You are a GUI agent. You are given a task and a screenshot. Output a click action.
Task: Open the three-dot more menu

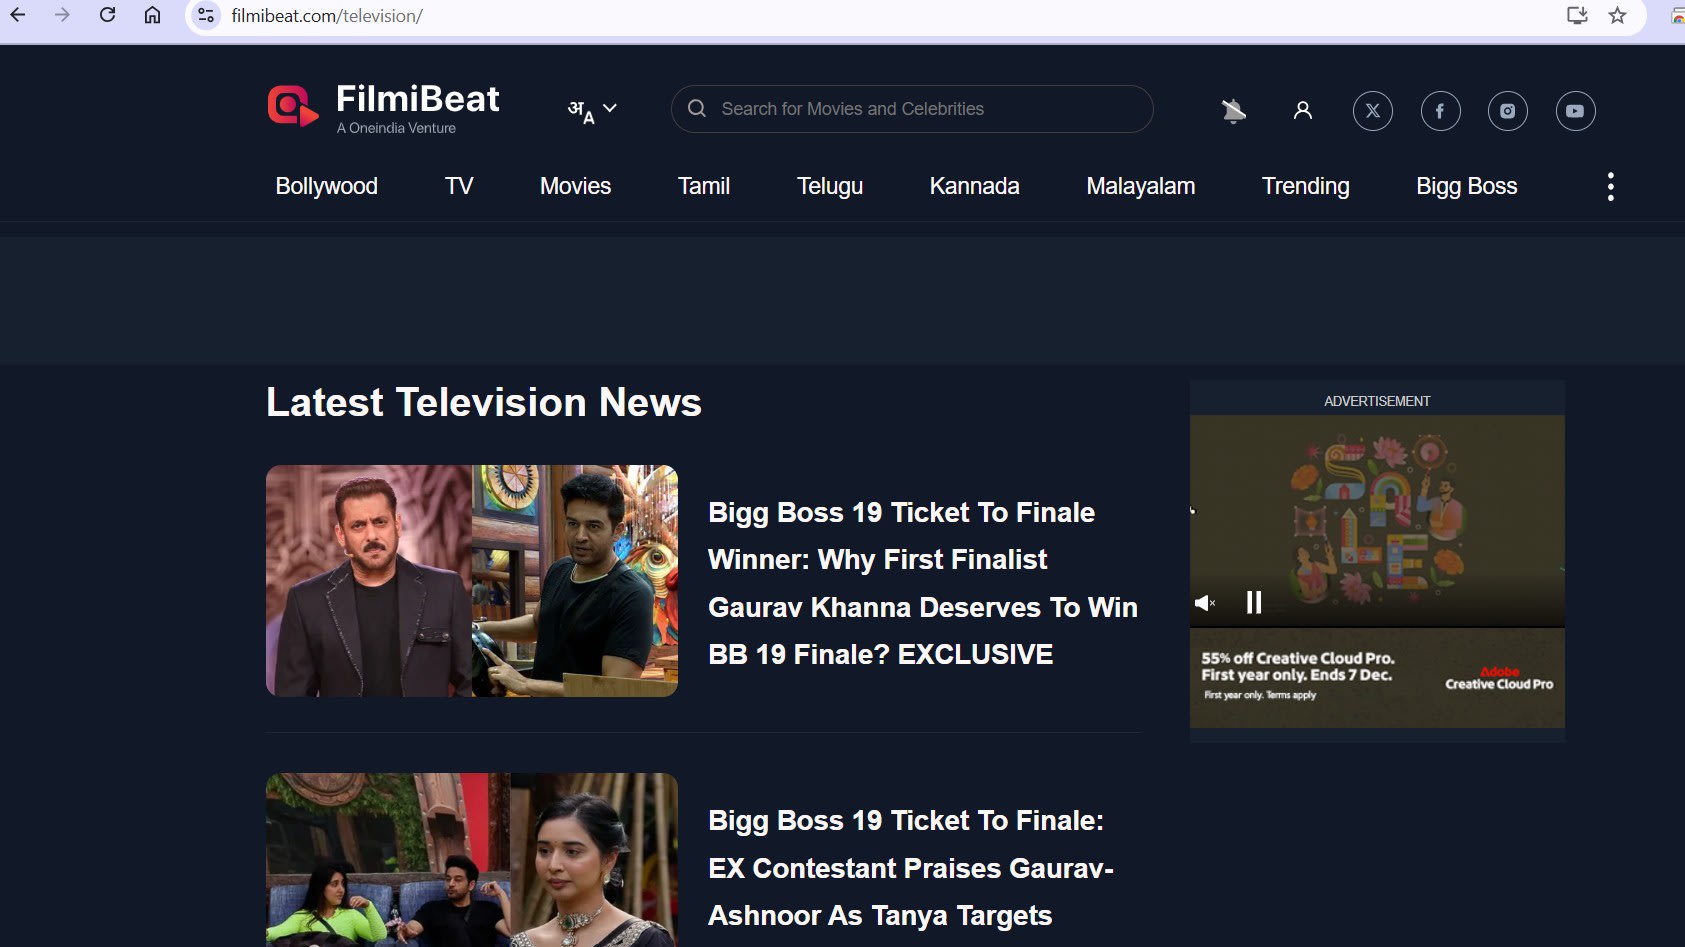[1610, 187]
